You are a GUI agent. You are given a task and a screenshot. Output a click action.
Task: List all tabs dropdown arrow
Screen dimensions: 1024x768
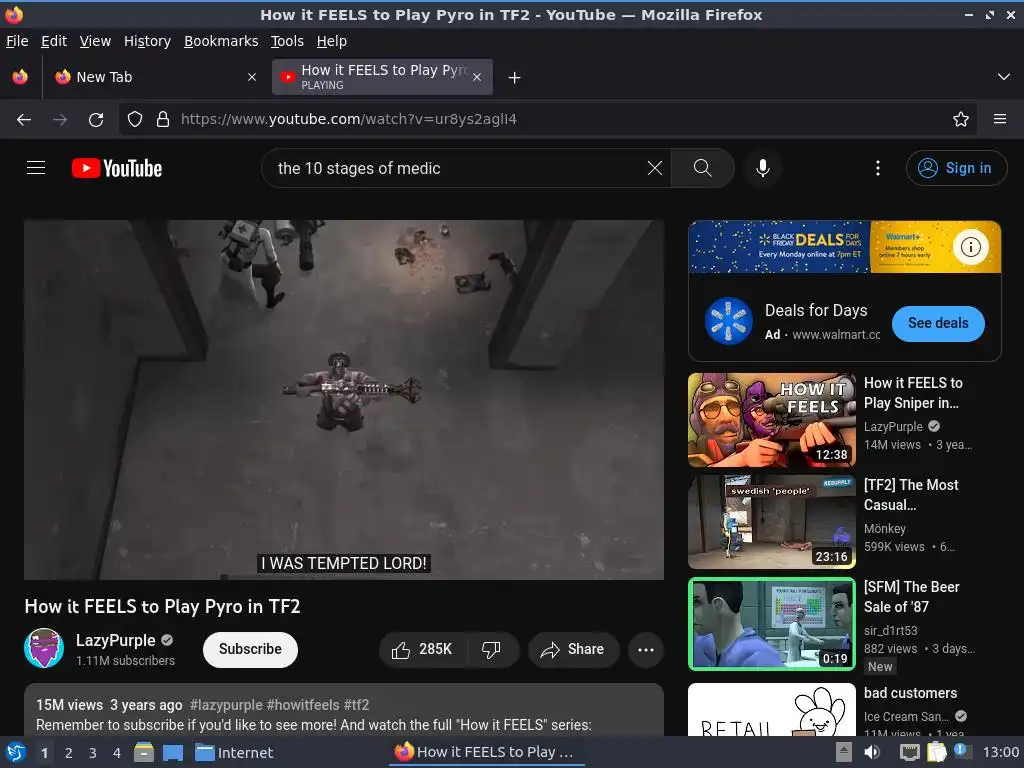coord(1004,77)
